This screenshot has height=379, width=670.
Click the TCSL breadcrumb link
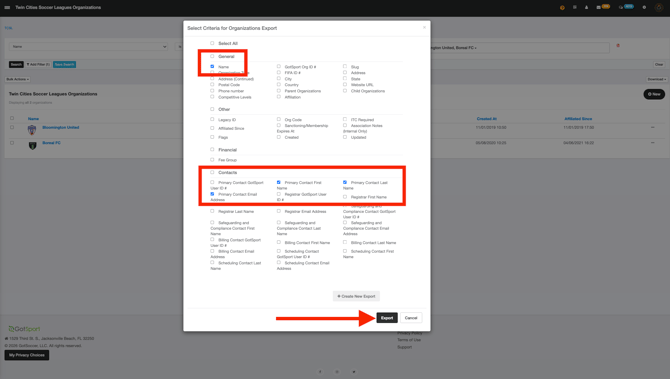tap(9, 28)
